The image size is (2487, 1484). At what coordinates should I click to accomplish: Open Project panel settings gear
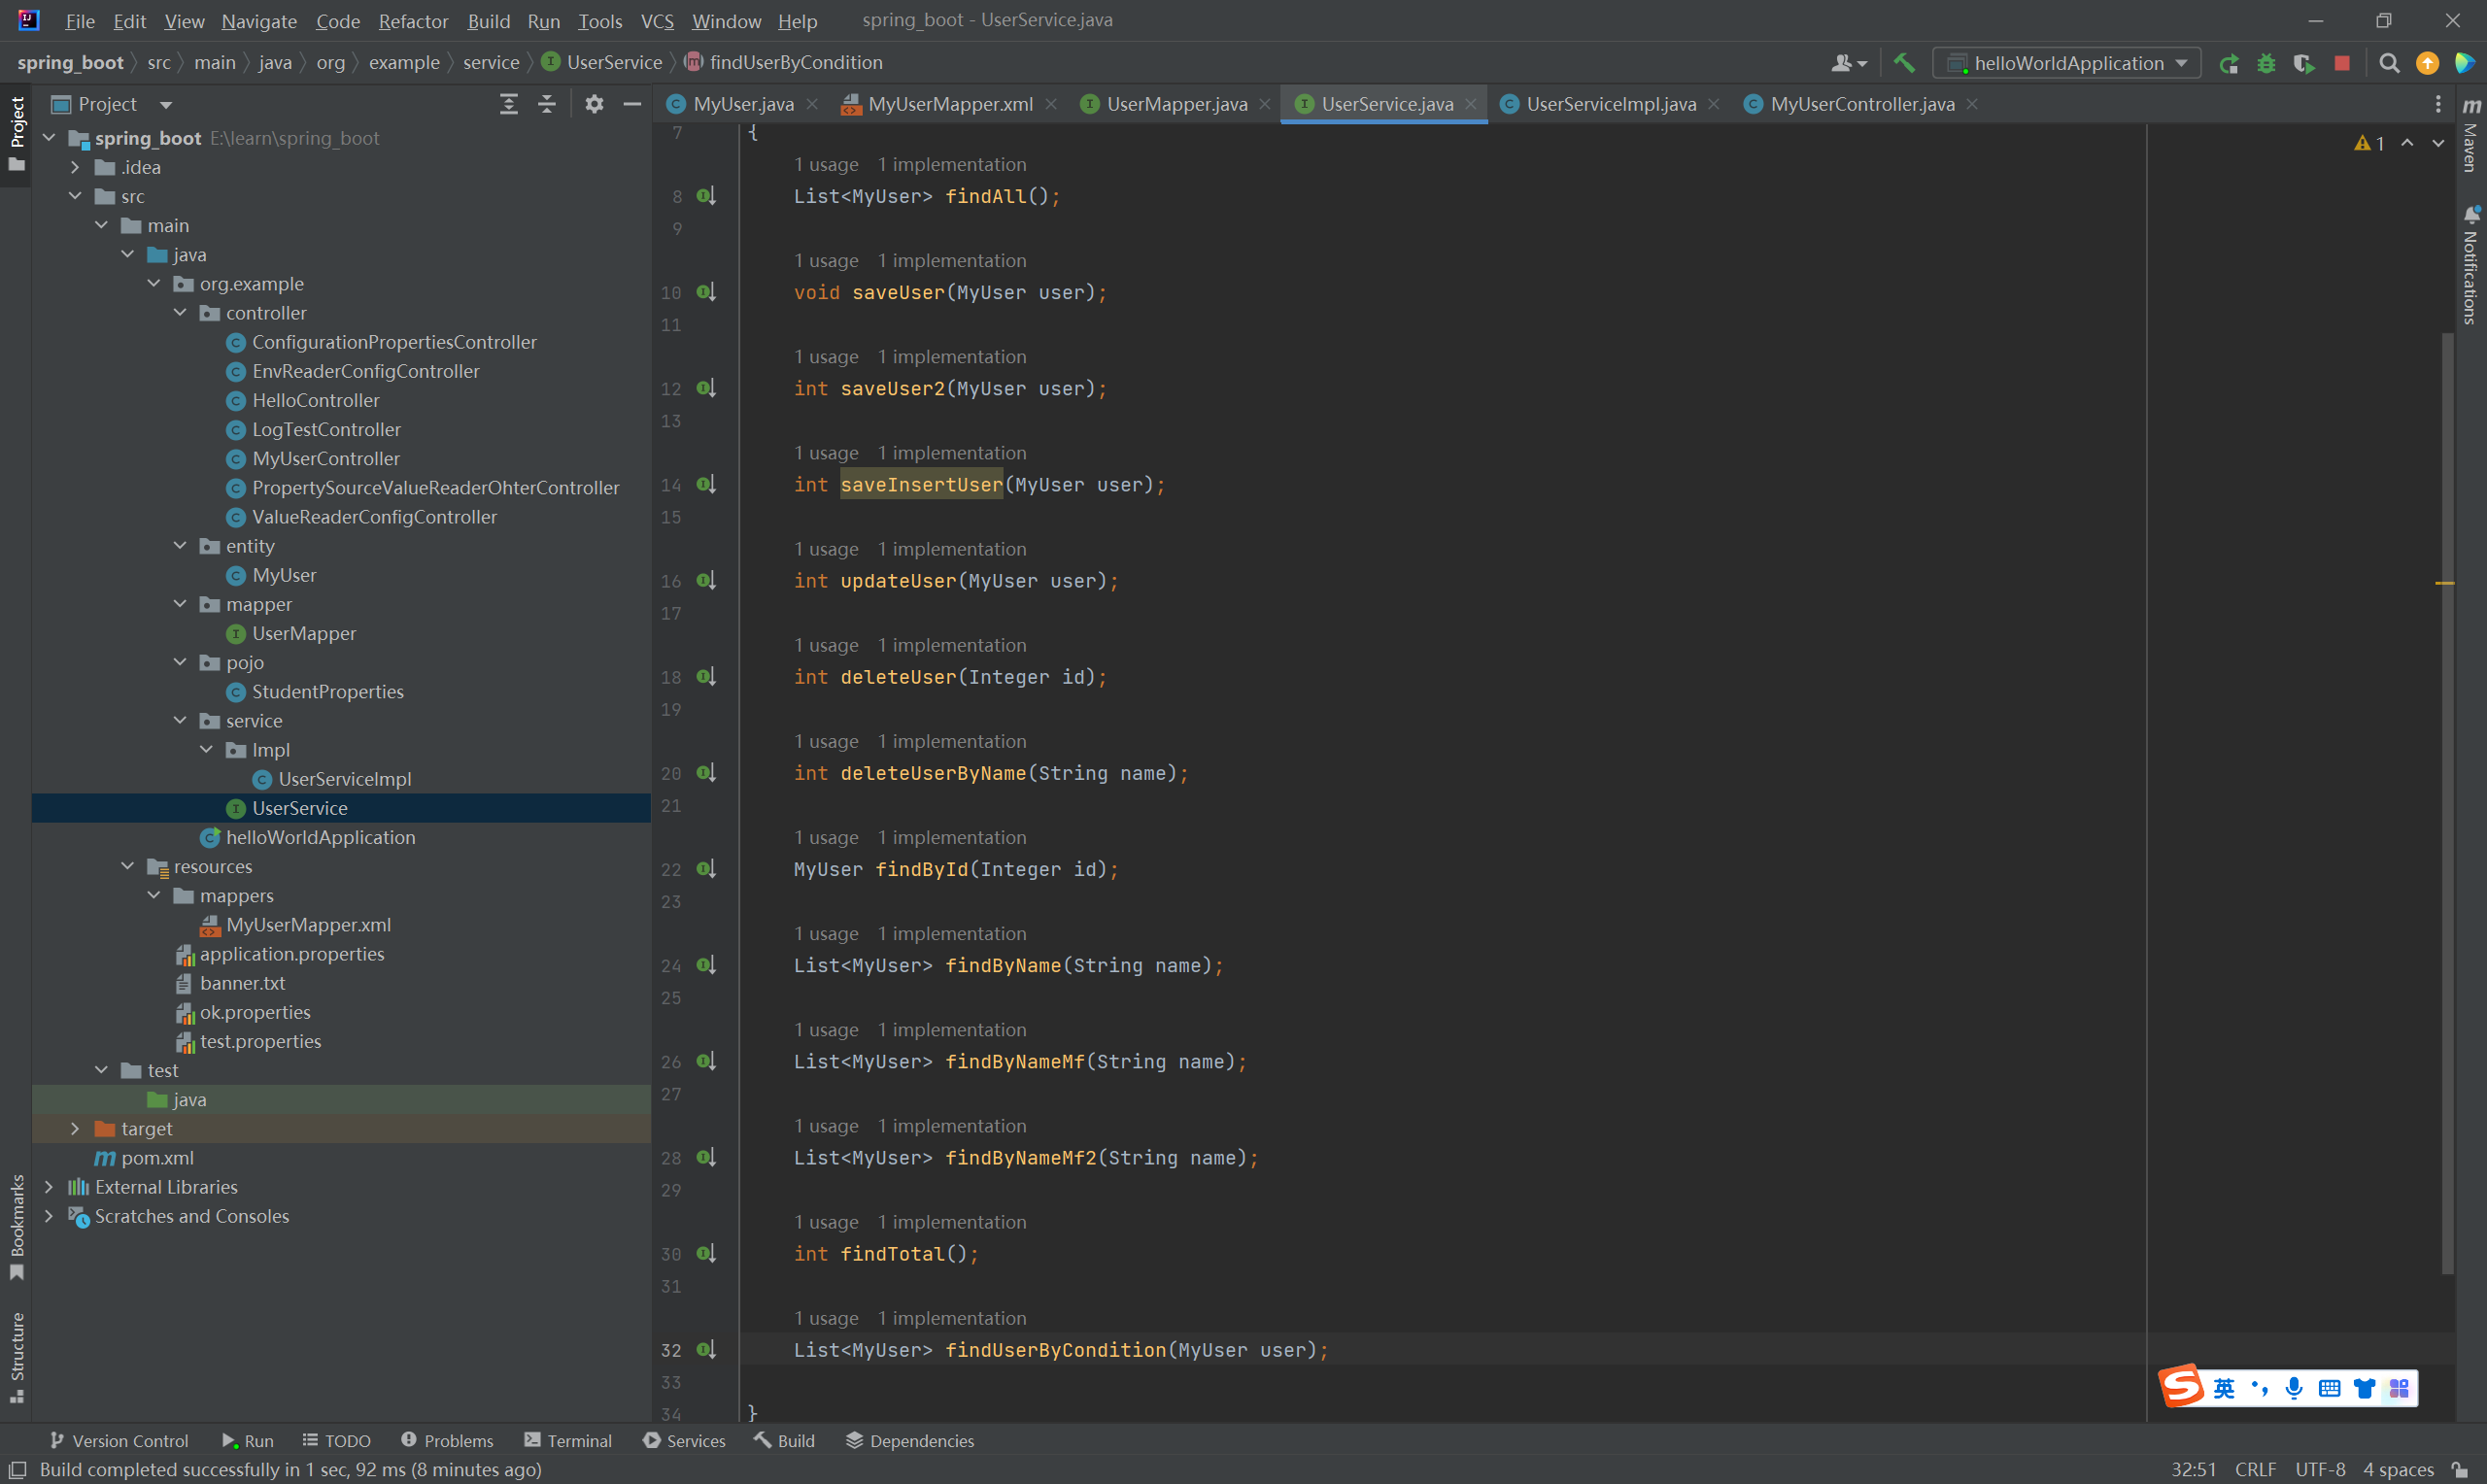click(594, 104)
